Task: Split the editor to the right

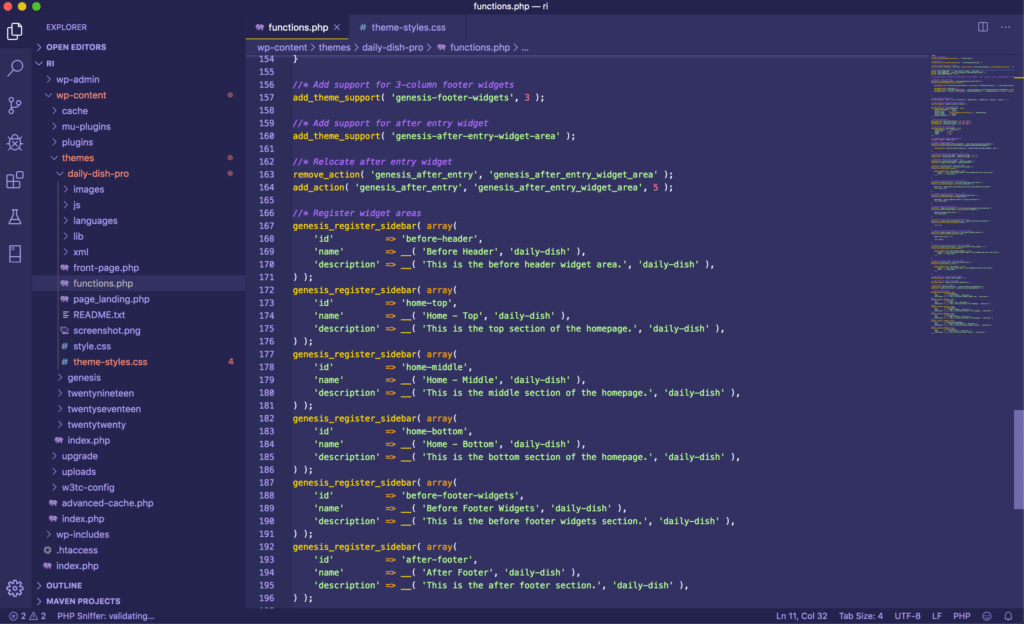Action: (982, 27)
